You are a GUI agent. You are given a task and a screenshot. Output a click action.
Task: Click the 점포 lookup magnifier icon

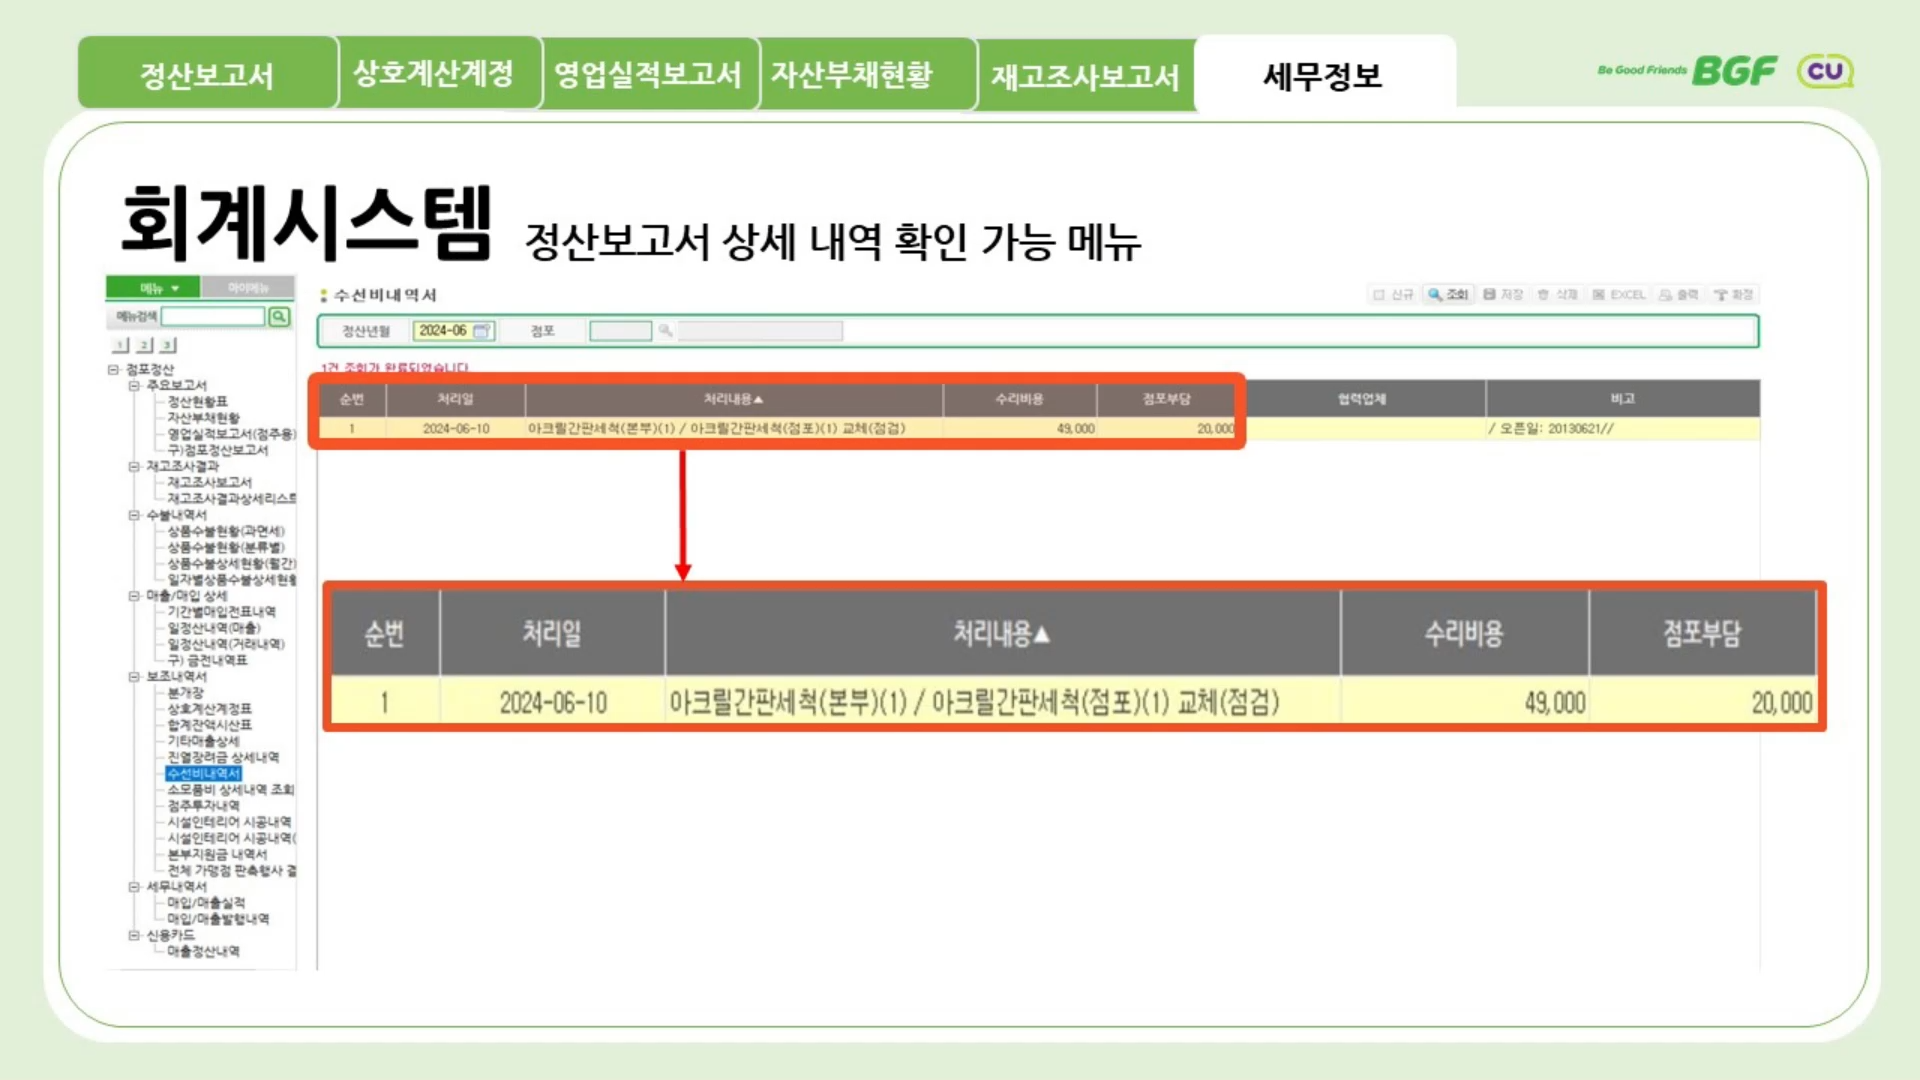tap(665, 331)
